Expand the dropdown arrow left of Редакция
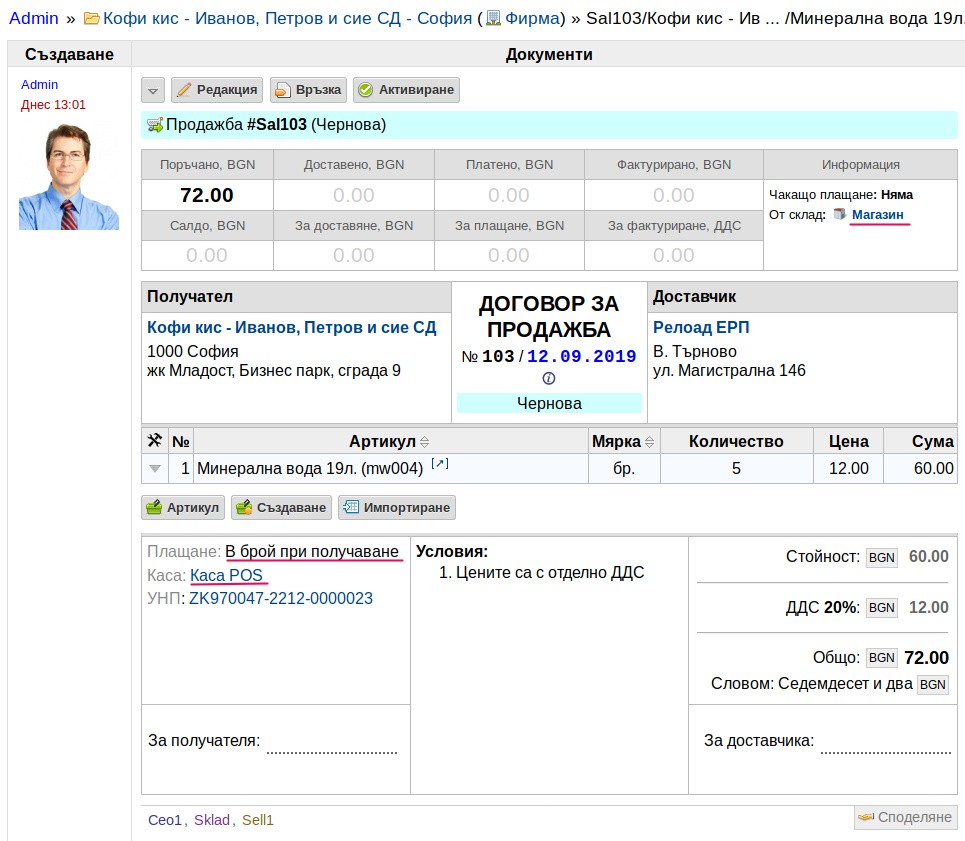 (x=153, y=90)
